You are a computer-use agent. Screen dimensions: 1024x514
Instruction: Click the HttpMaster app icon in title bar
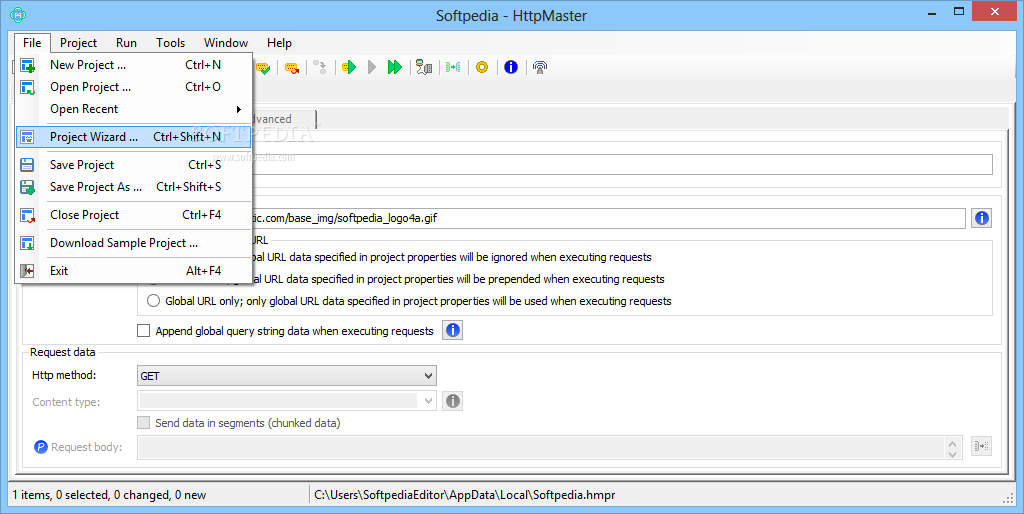[18, 14]
